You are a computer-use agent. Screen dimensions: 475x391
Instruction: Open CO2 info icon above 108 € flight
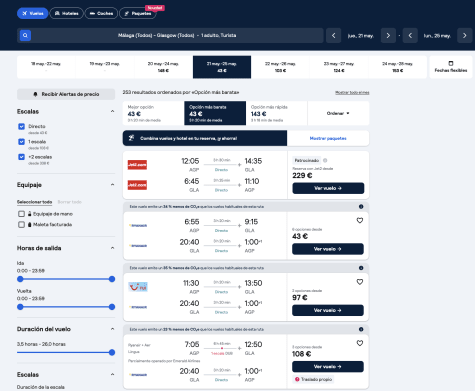361,329
